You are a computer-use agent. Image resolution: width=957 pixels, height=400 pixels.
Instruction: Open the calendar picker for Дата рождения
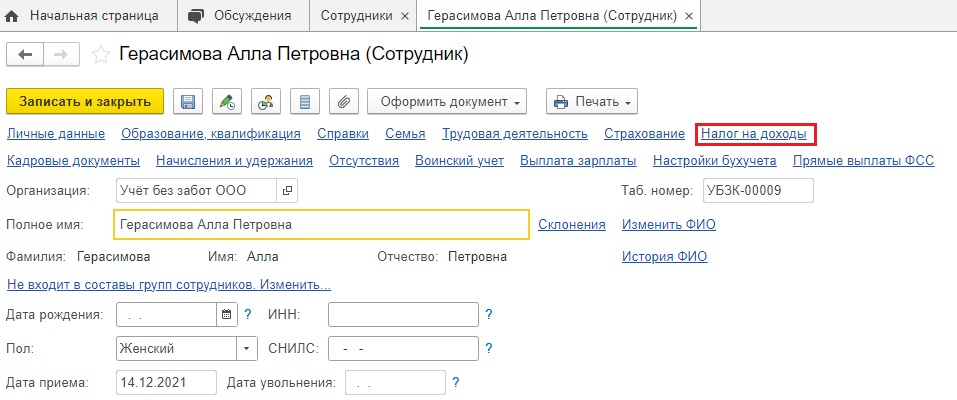(226, 315)
